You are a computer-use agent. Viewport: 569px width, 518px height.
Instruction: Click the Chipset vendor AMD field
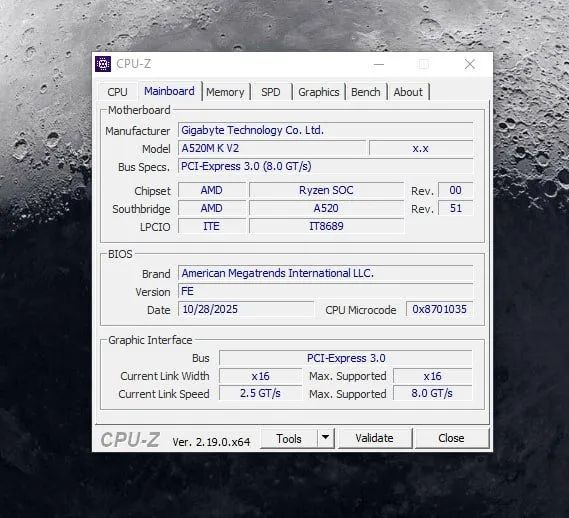[x=212, y=190]
